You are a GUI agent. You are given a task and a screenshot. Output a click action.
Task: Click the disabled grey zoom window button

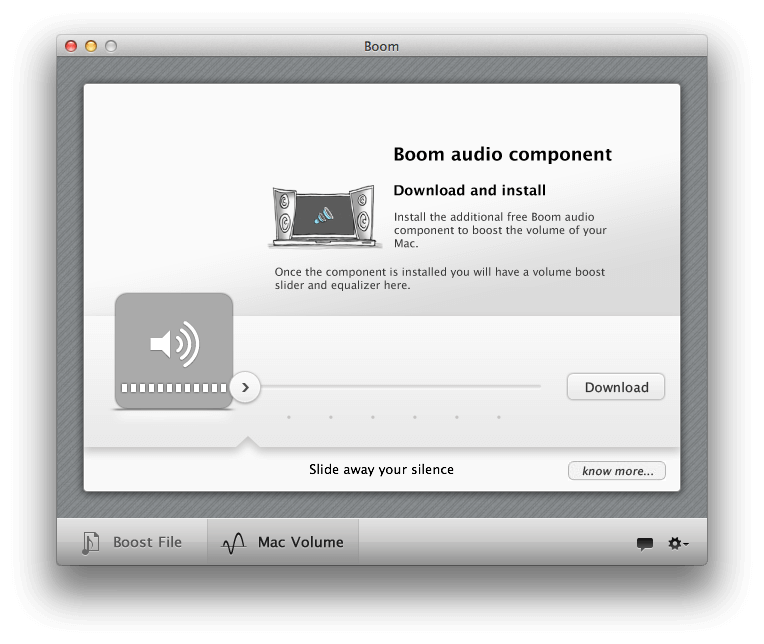(111, 46)
